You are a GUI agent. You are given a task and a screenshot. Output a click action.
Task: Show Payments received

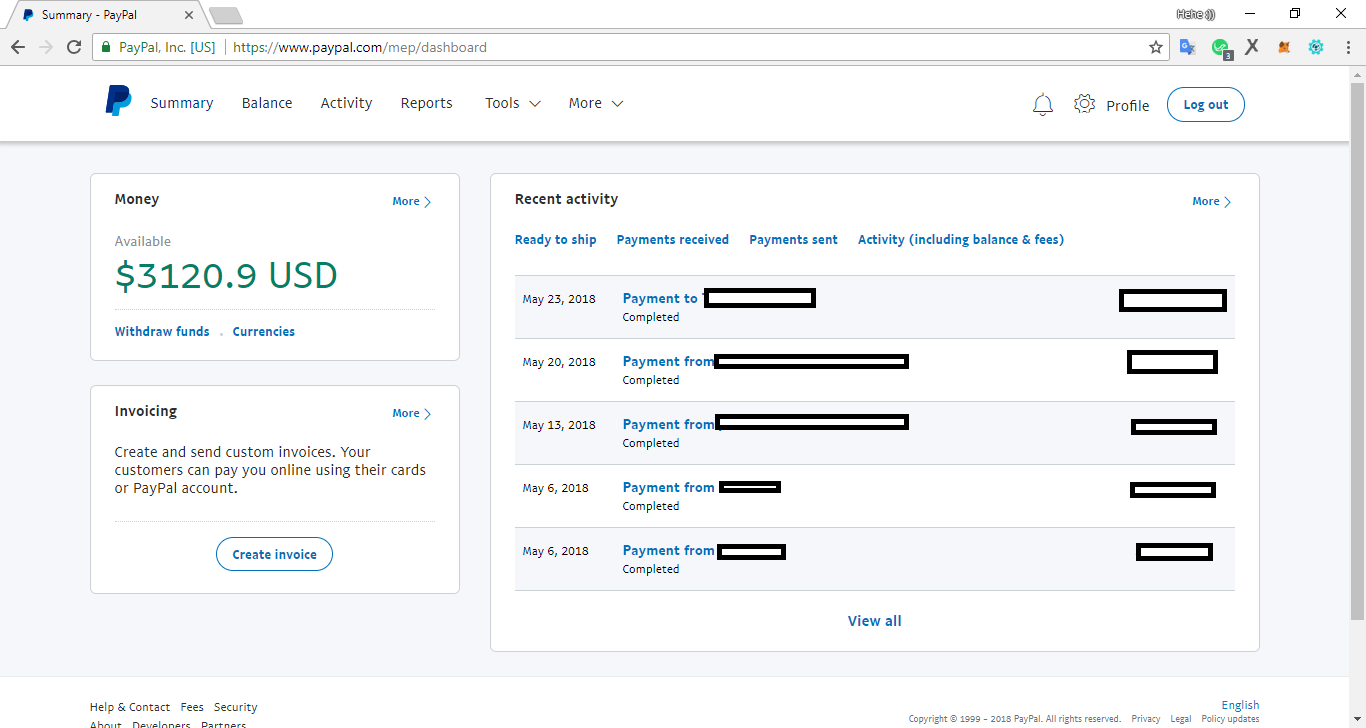pyautogui.click(x=673, y=239)
